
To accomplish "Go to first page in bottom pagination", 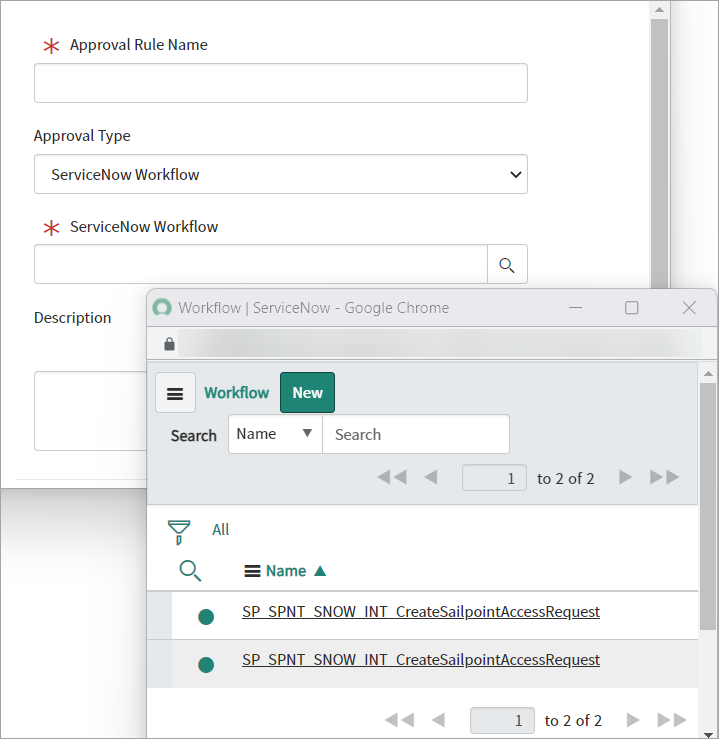I will click(400, 720).
